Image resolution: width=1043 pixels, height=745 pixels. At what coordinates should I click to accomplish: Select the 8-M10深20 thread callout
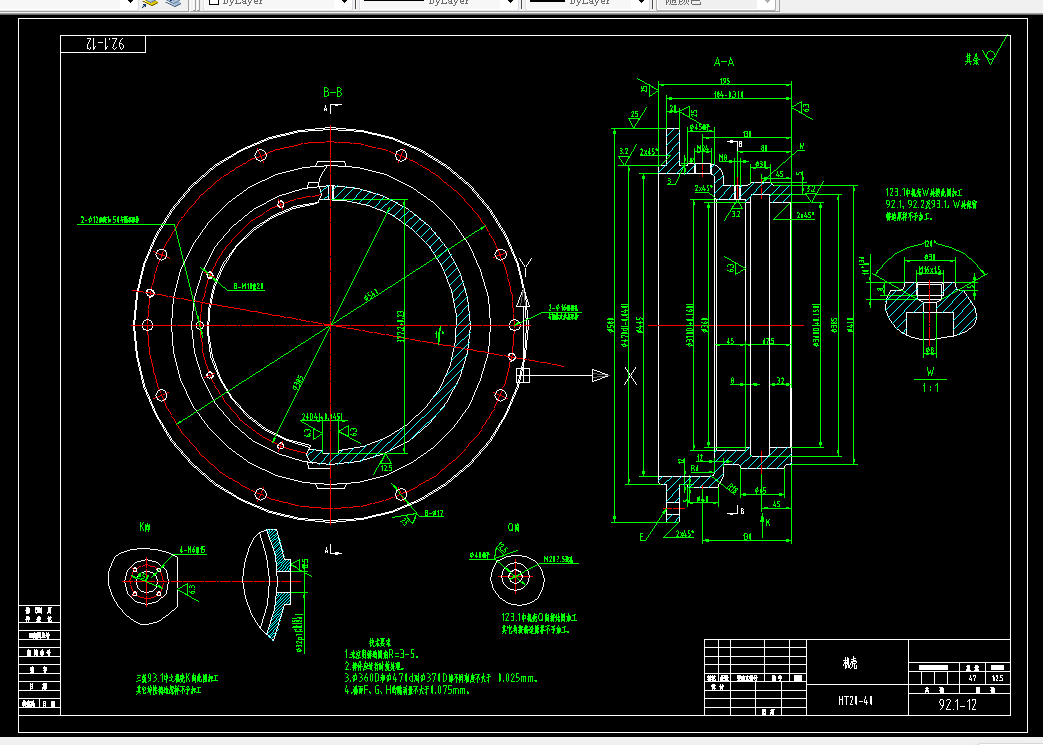pos(248,287)
